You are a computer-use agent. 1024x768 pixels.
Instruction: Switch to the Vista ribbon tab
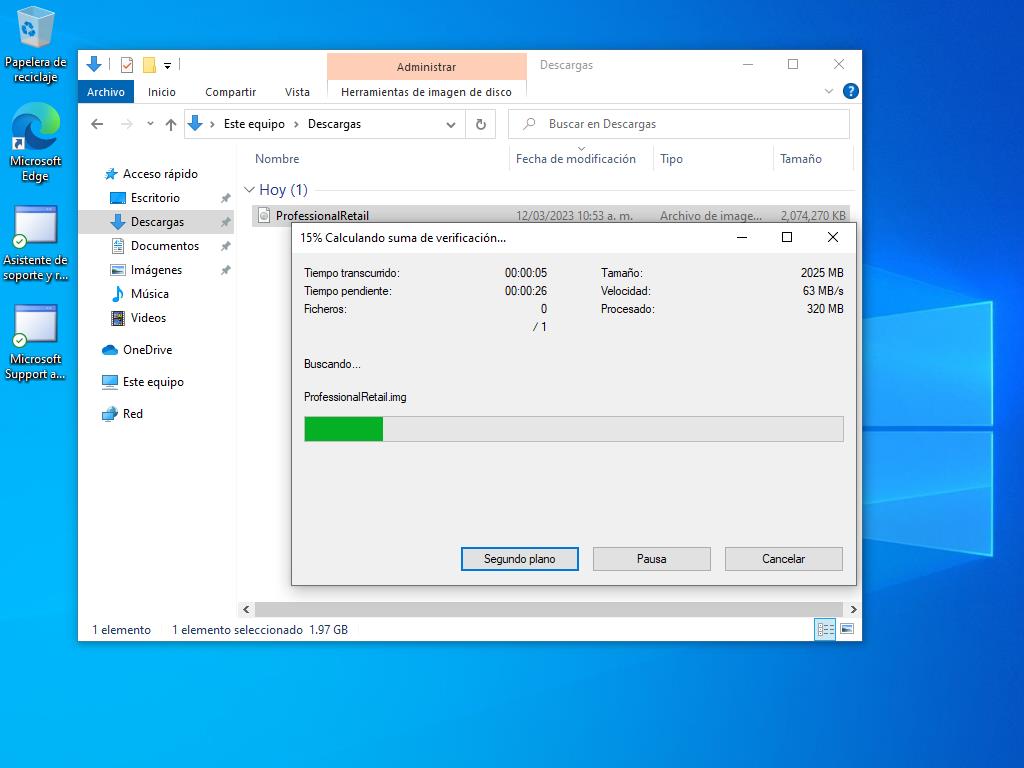point(297,92)
